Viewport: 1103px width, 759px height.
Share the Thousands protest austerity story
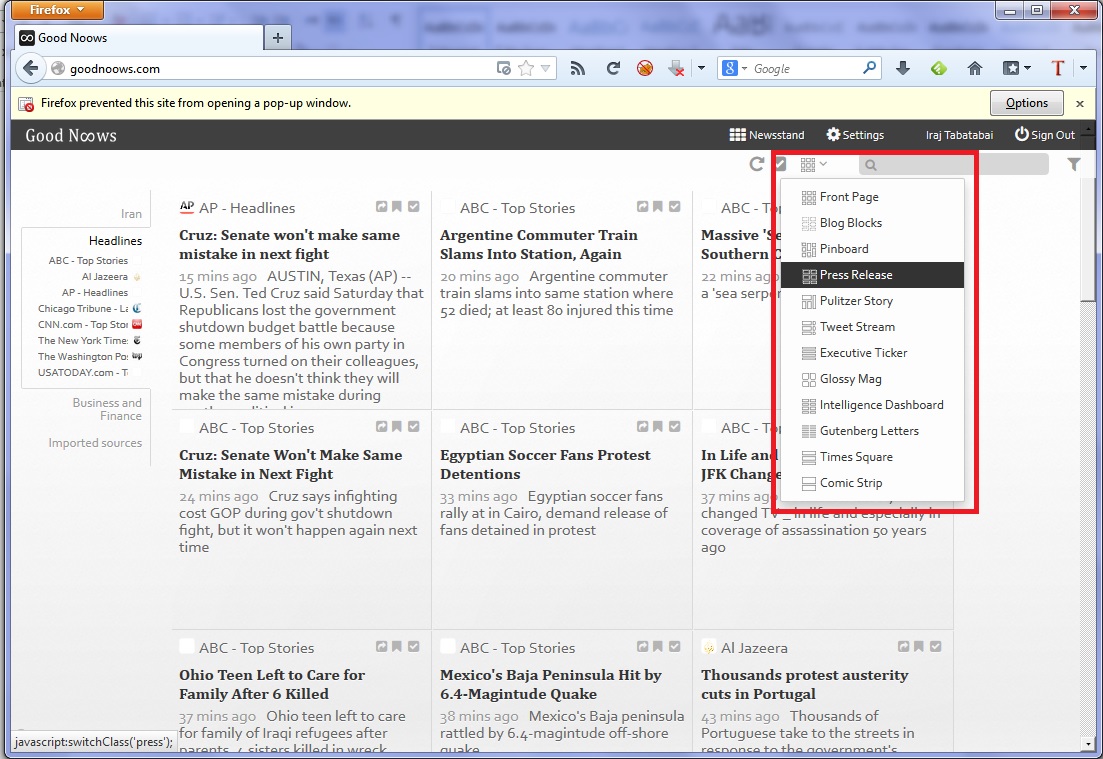click(x=903, y=646)
